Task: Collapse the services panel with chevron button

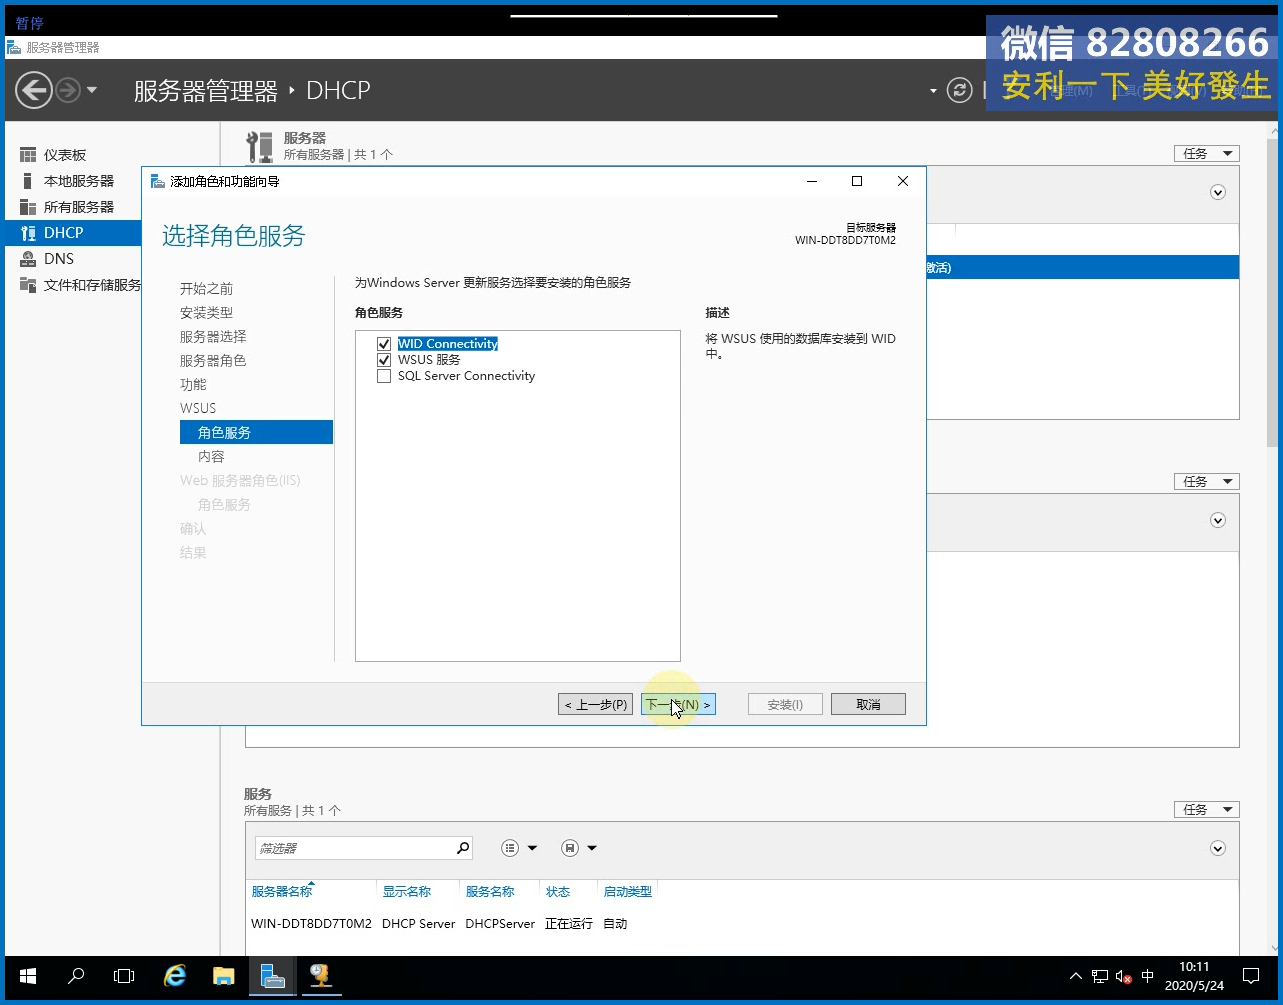Action: [x=1218, y=848]
